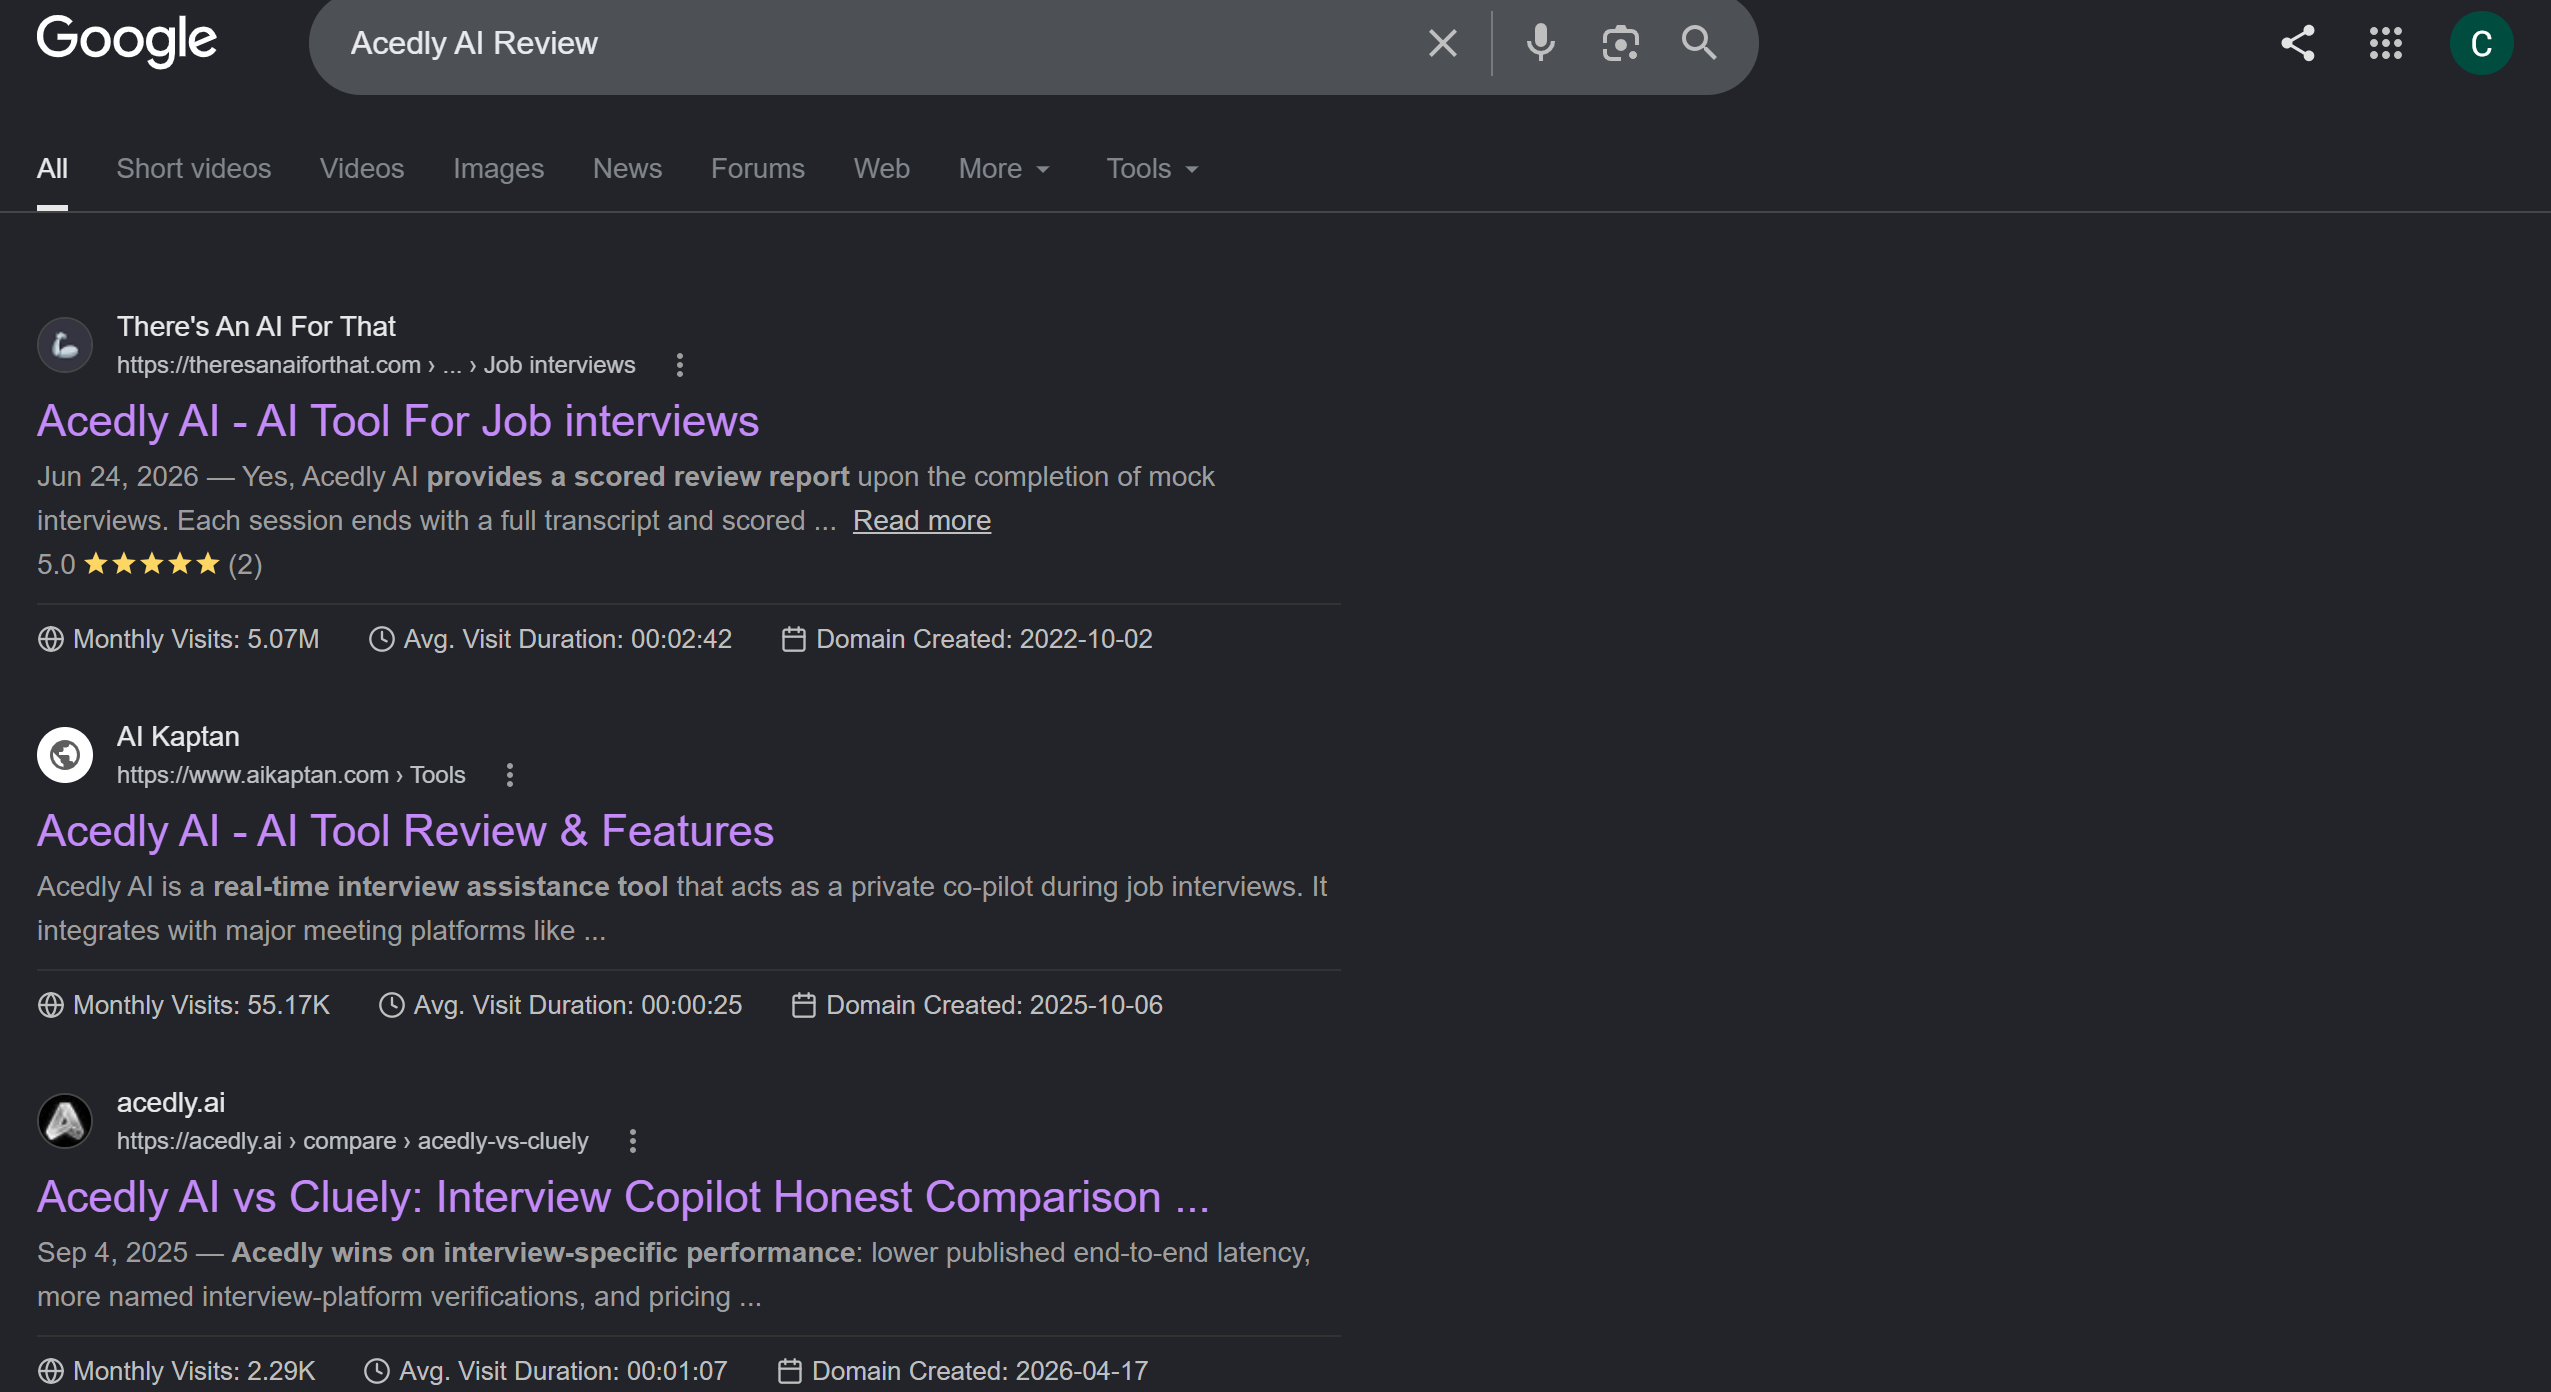
Task: Click globe icon beside Monthly Visits 55.17K
Action: [51, 1005]
